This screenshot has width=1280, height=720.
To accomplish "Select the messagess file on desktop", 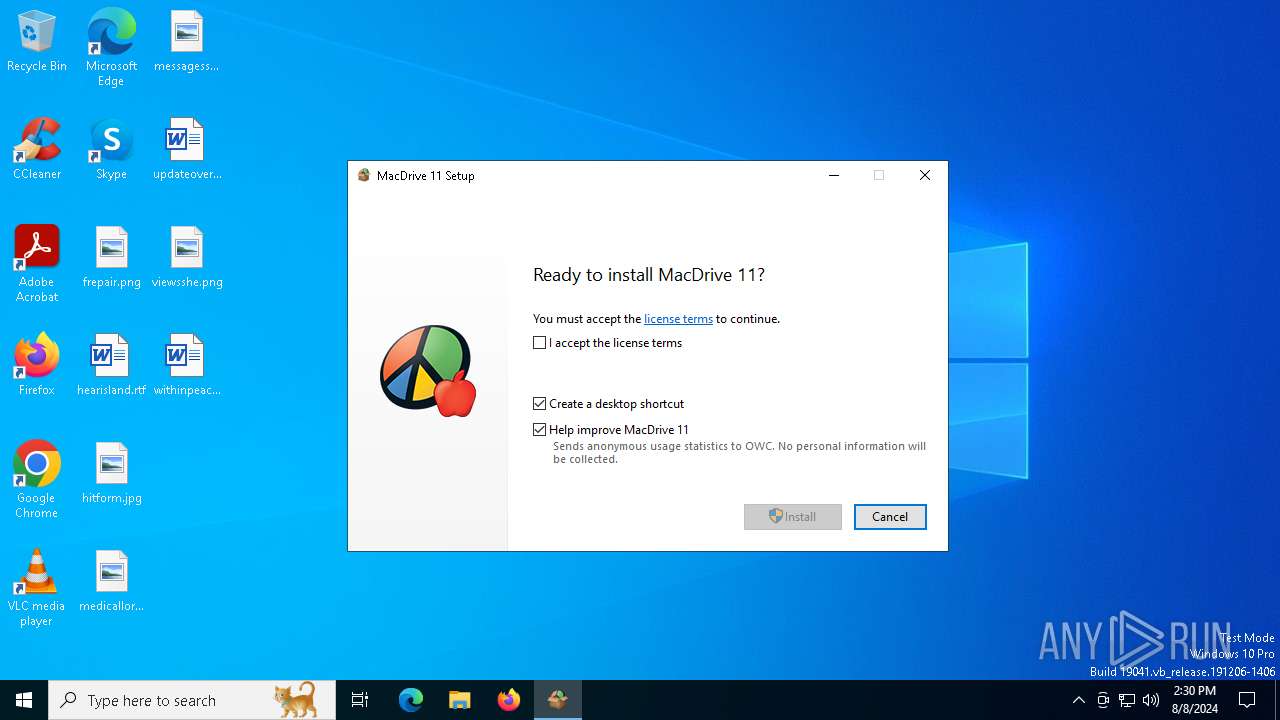I will 187,42.
